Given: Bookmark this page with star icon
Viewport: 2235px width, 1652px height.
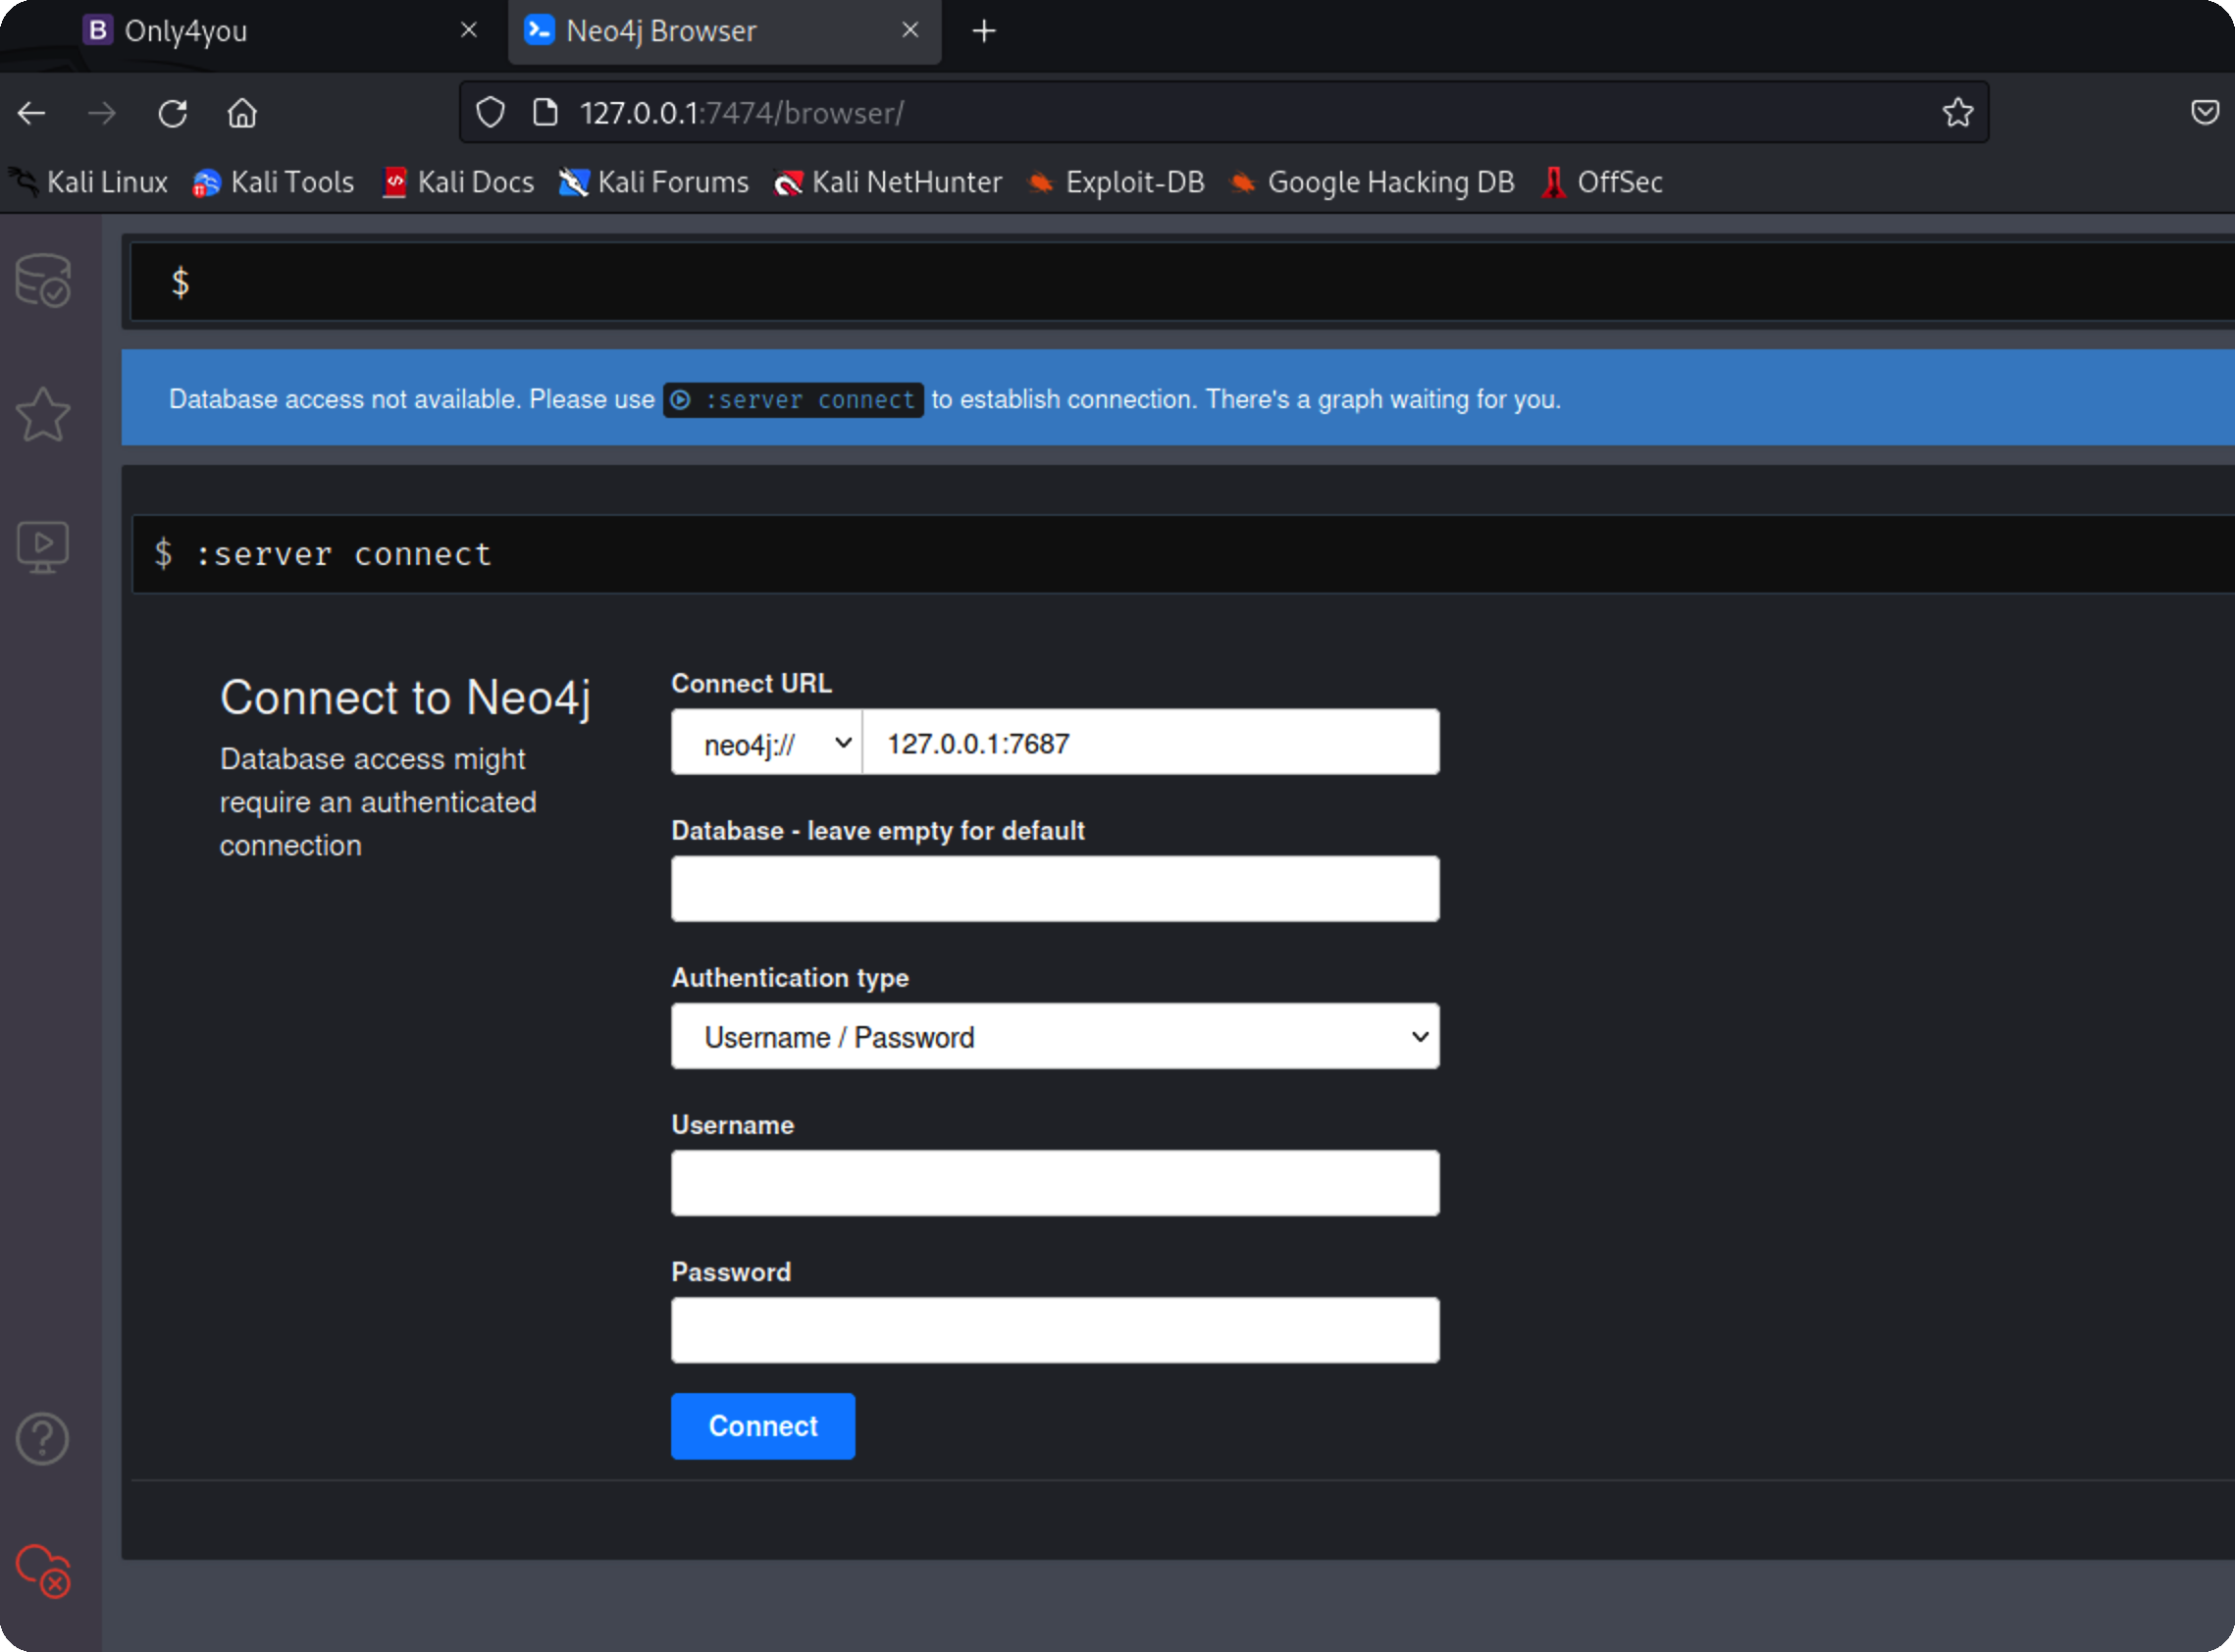Looking at the screenshot, I should [x=1957, y=113].
